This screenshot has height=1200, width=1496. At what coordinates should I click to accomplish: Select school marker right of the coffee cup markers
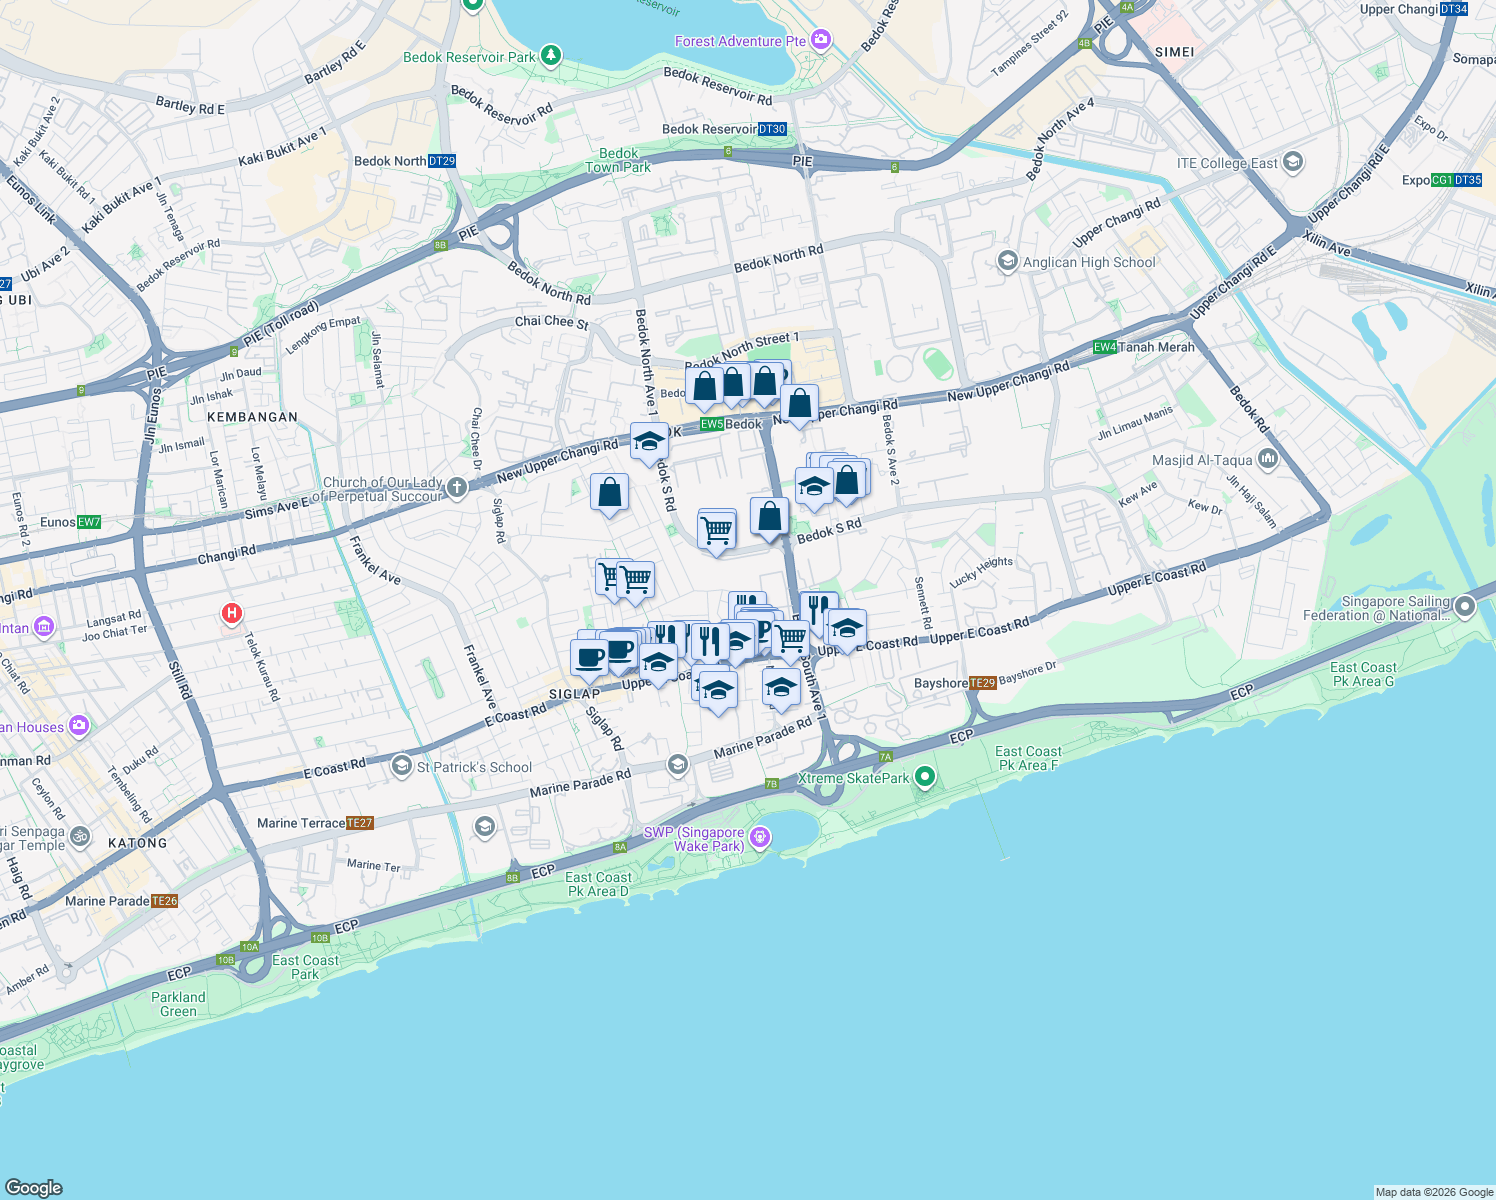pyautogui.click(x=658, y=662)
